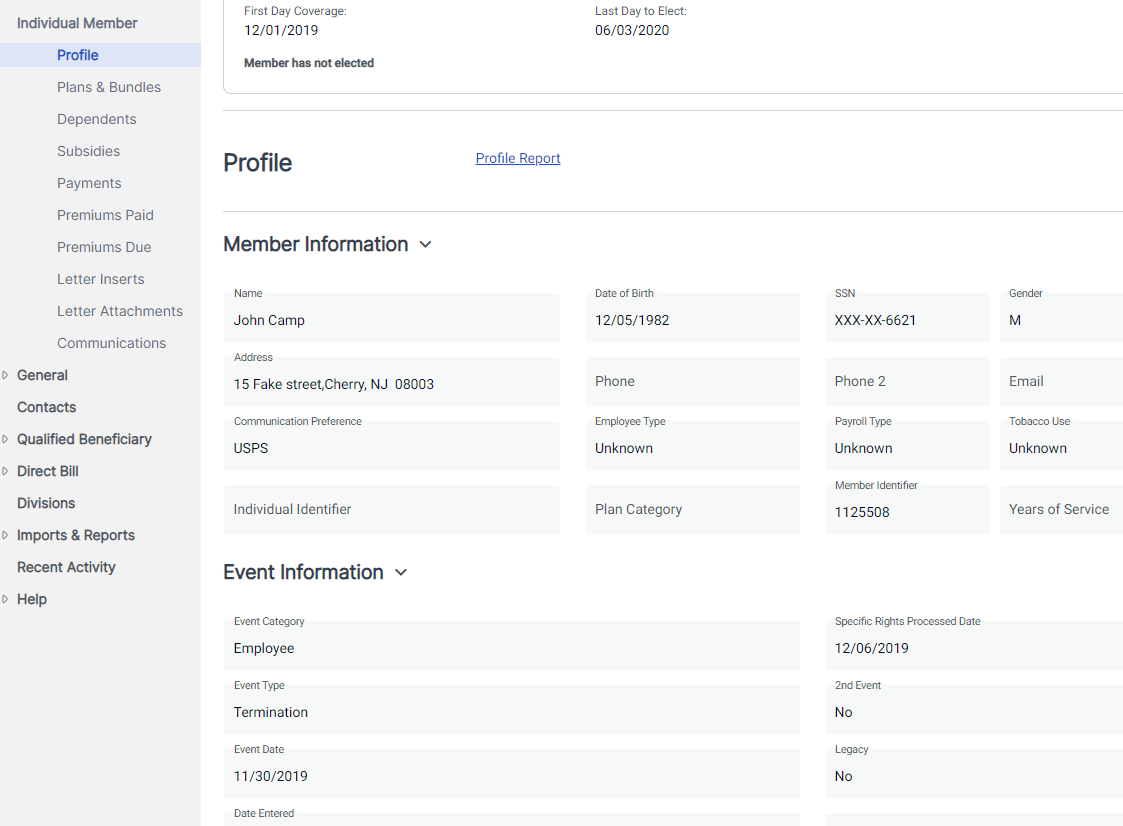Click the Communication Preference field
Screen dimensions: 1123x826
pos(392,446)
